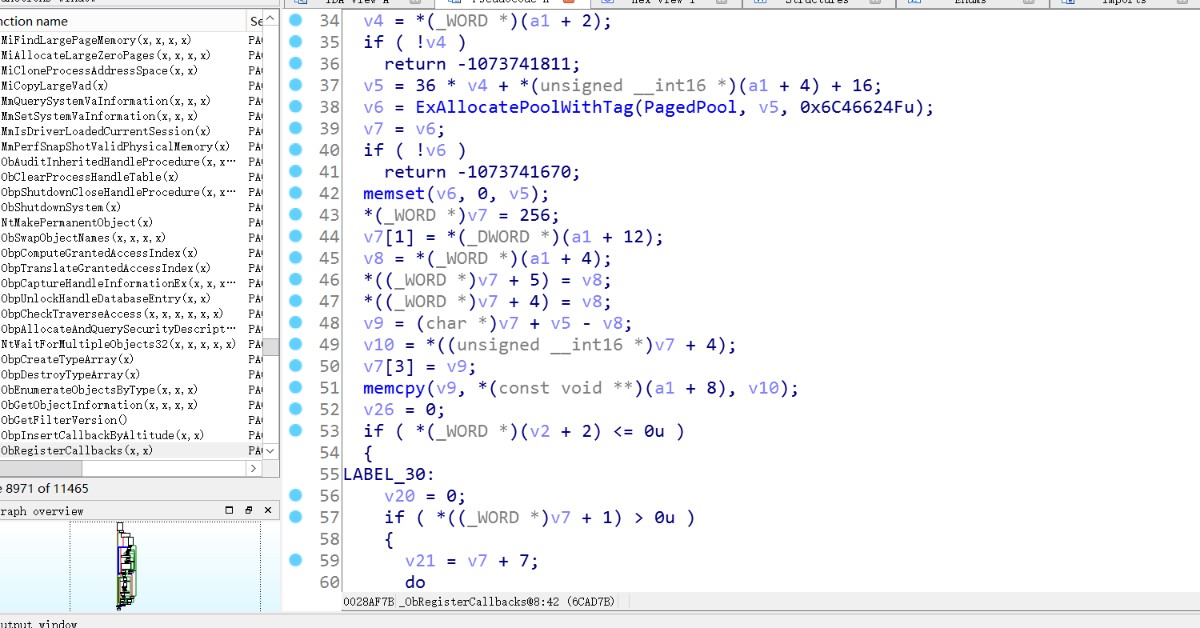Image resolution: width=1200 pixels, height=628 pixels.
Task: Select MiCopyLargeVad function row
Action: (132, 86)
